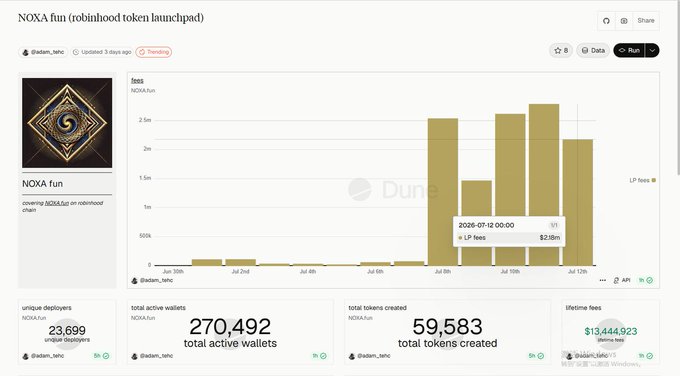Click the dashboard title NOXA fun heading

111,18
